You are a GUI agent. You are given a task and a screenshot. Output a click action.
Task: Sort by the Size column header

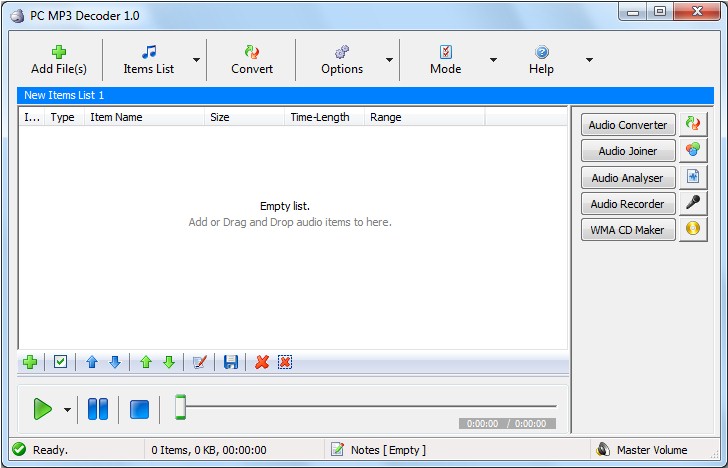click(x=244, y=117)
